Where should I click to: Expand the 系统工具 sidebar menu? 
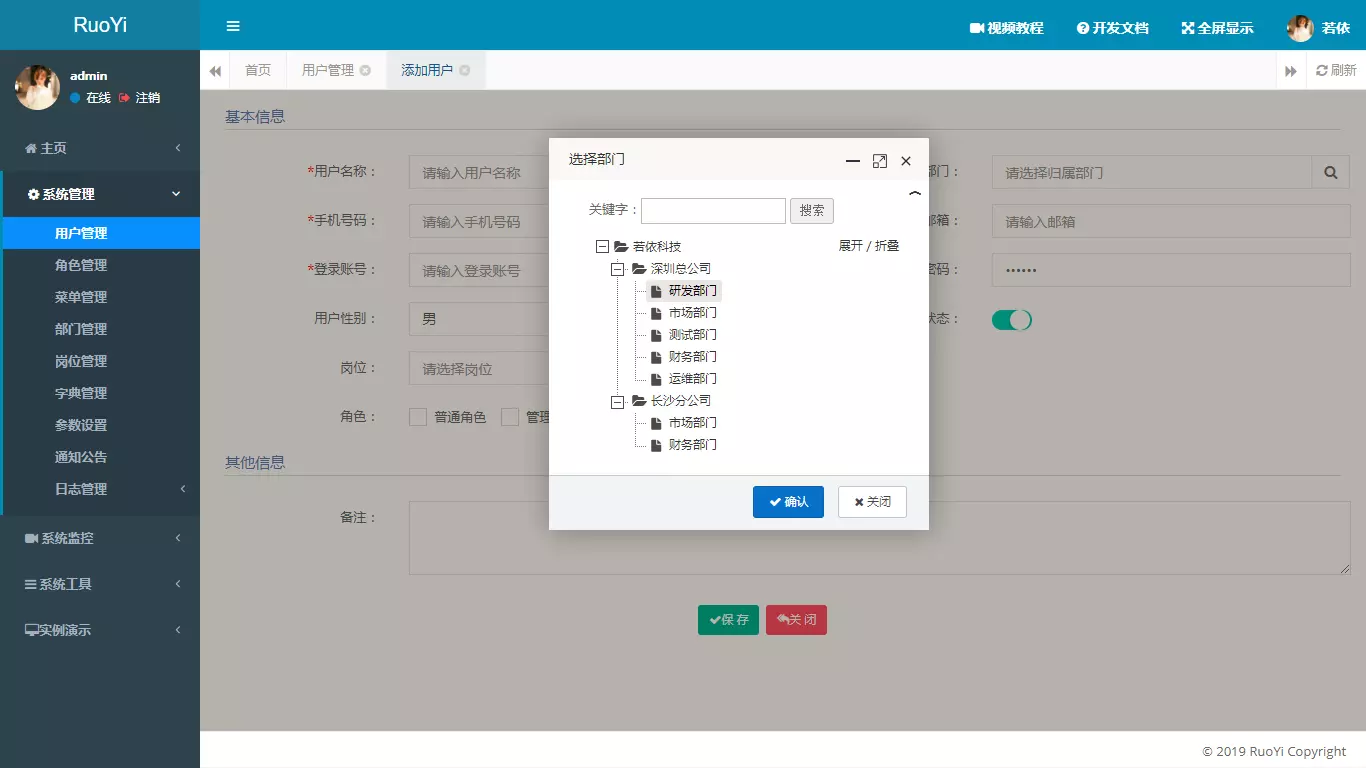(x=100, y=584)
